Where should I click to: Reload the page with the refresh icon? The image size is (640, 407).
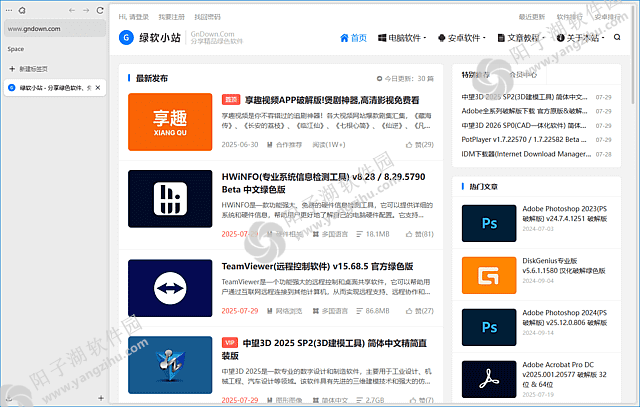click(x=100, y=10)
